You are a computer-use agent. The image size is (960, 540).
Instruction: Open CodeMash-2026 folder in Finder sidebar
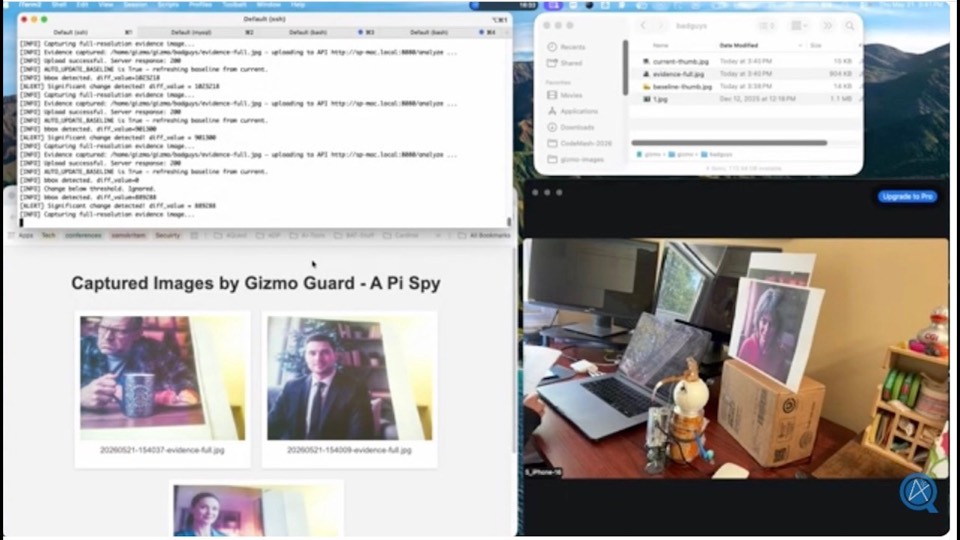coord(580,143)
